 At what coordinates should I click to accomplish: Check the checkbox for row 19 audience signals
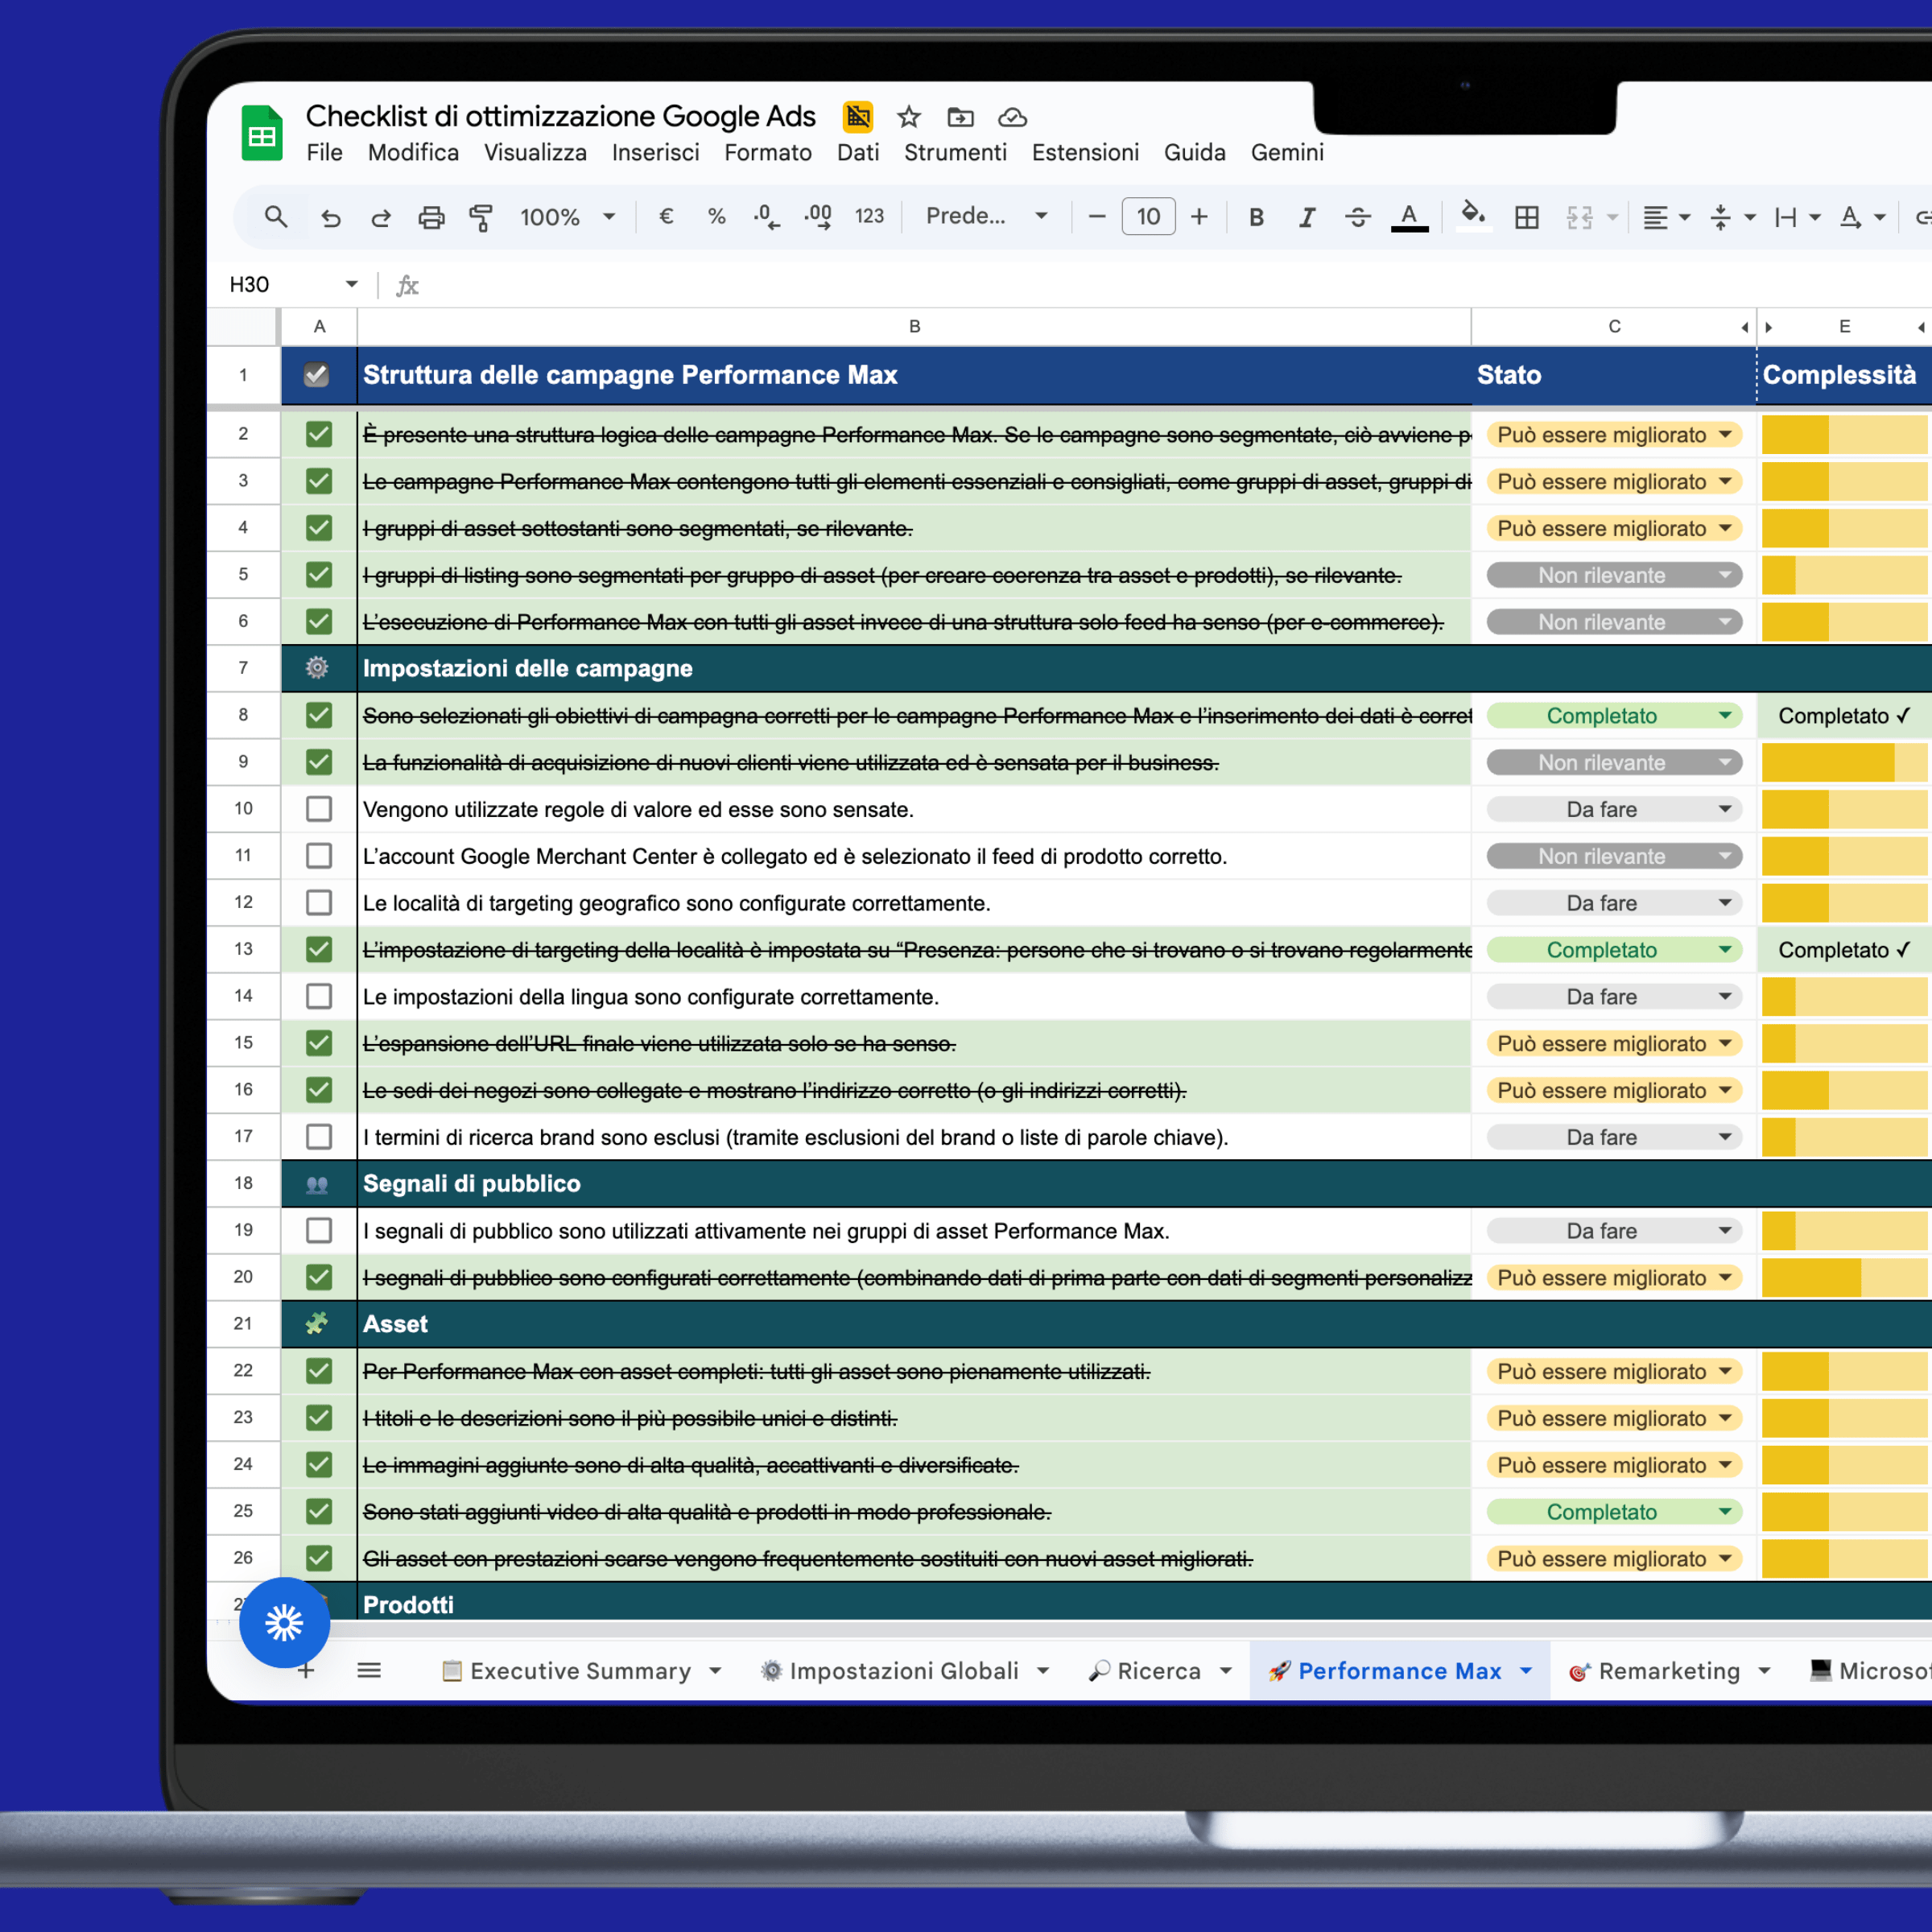(x=319, y=1230)
